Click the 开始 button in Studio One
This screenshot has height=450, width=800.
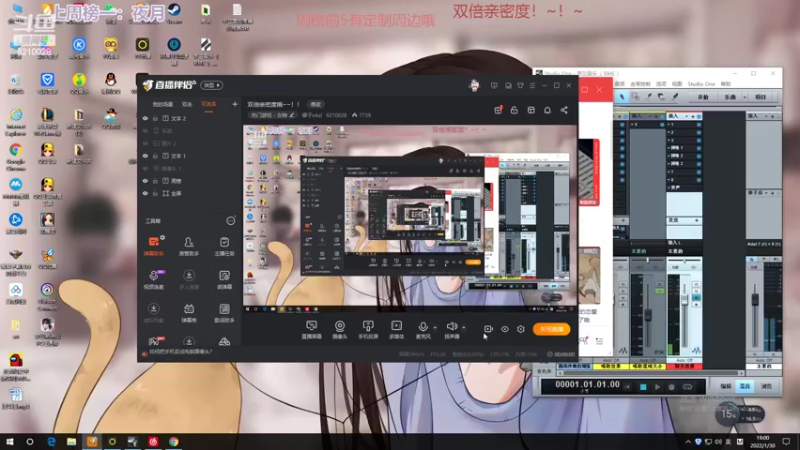pyautogui.click(x=703, y=96)
